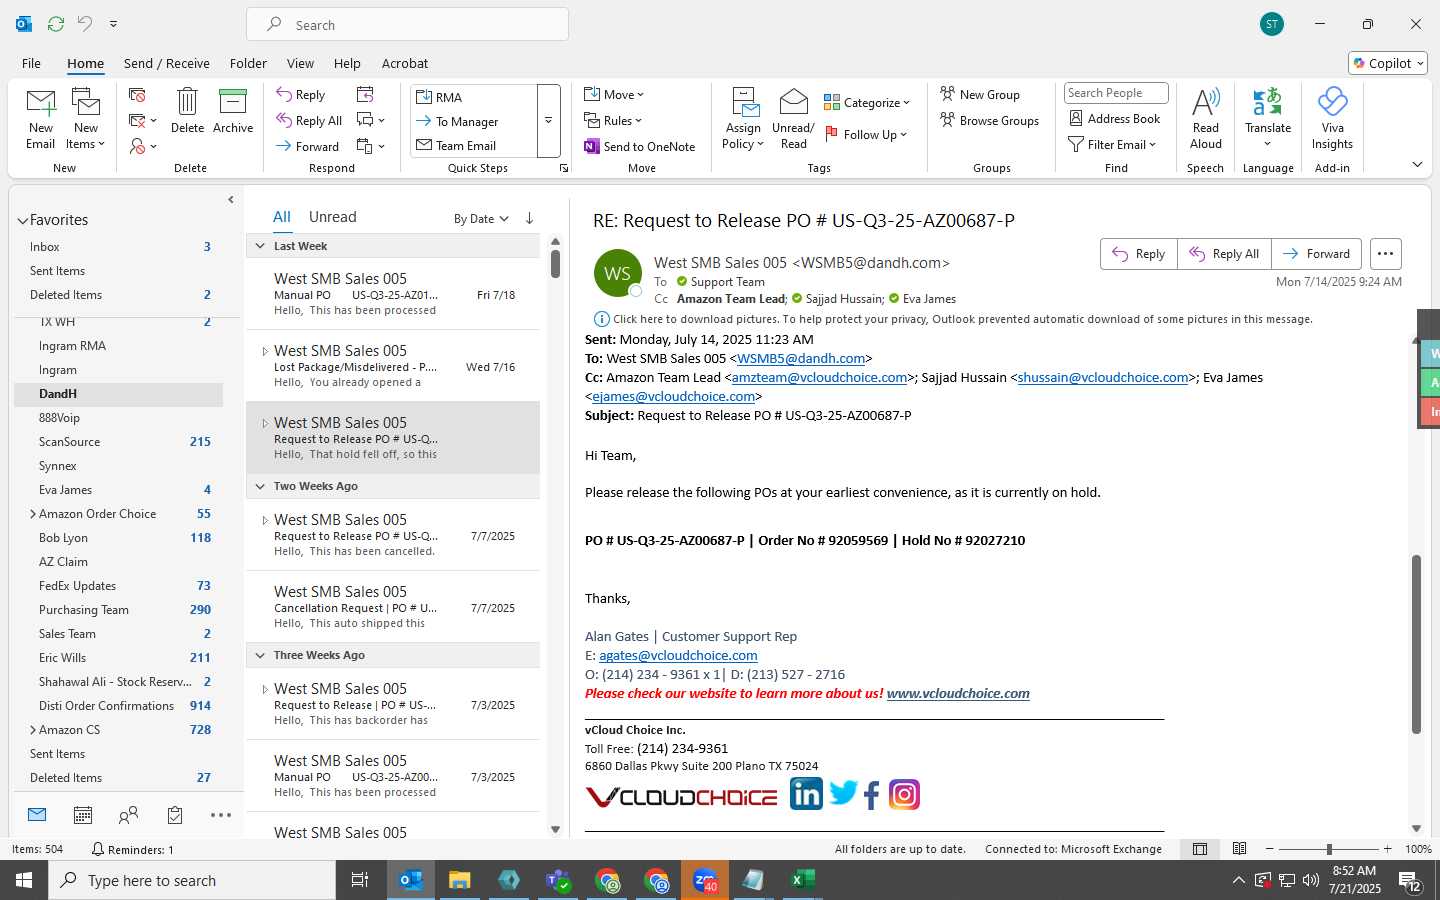Image resolution: width=1440 pixels, height=900 pixels.
Task: Open the Rules dropdown
Action: (x=613, y=120)
